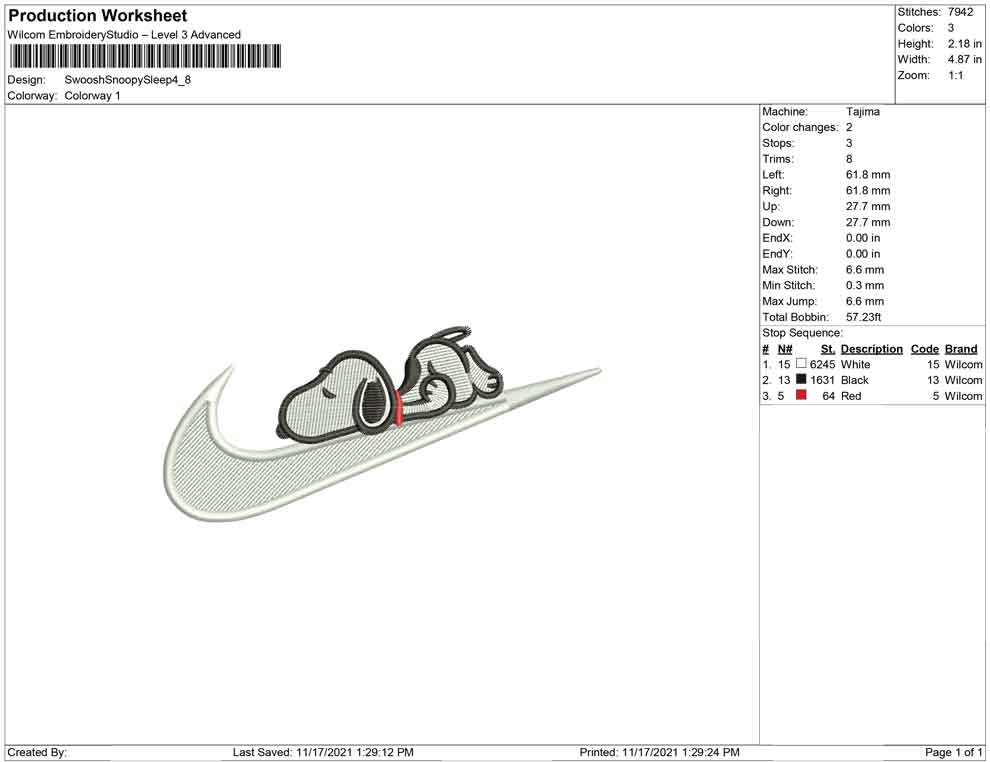Click the Height value '2.18 in'

[x=965, y=44]
